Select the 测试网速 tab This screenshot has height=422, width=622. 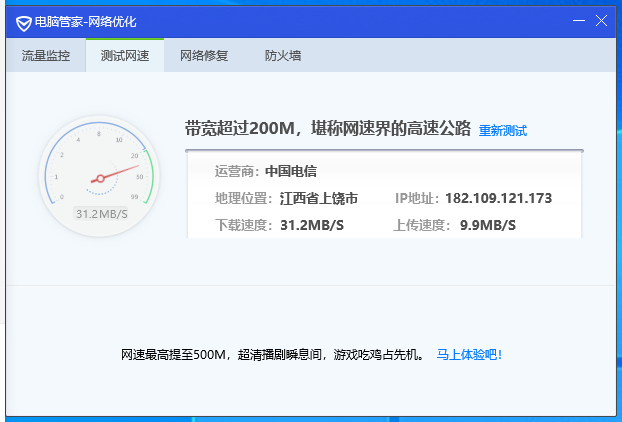125,55
